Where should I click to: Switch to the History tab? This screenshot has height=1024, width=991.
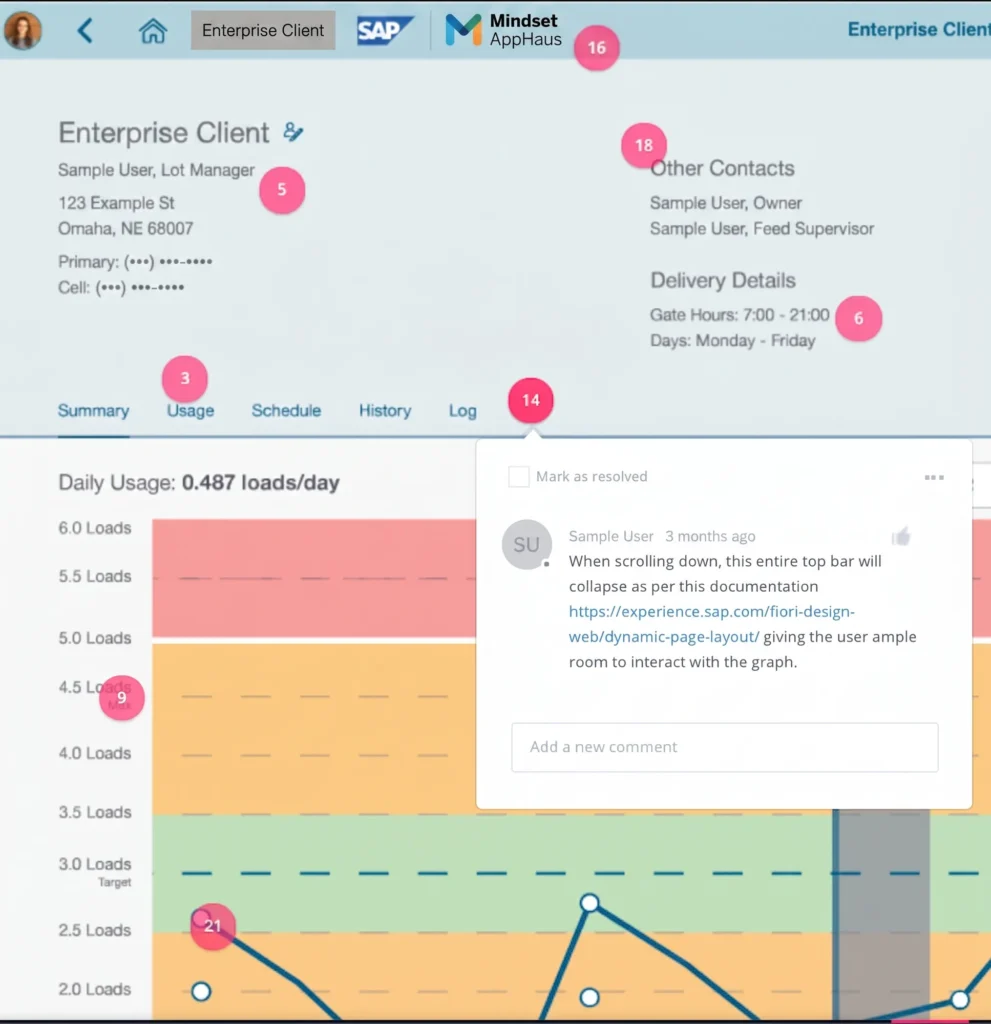point(385,411)
